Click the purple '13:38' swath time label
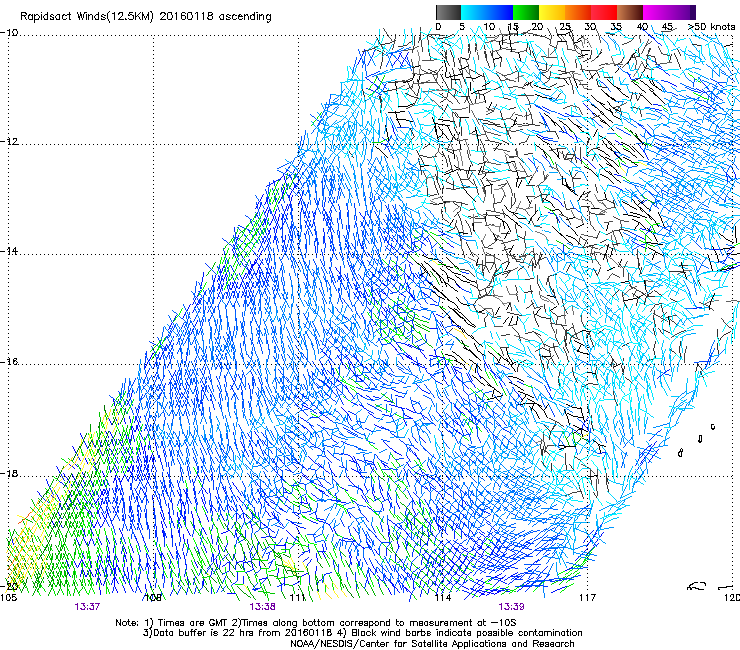The width and height of the screenshot is (740, 650). [x=262, y=607]
